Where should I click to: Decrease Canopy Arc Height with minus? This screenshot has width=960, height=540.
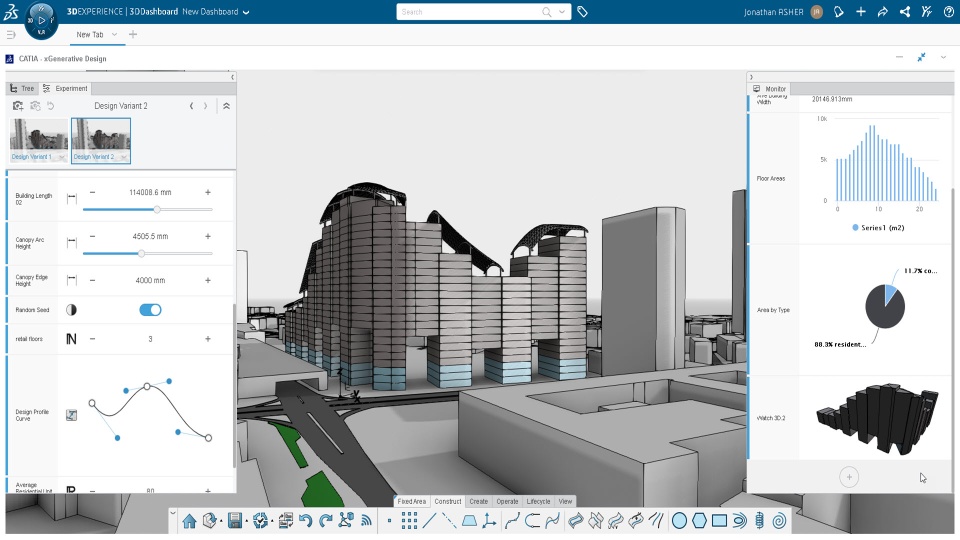coord(92,236)
